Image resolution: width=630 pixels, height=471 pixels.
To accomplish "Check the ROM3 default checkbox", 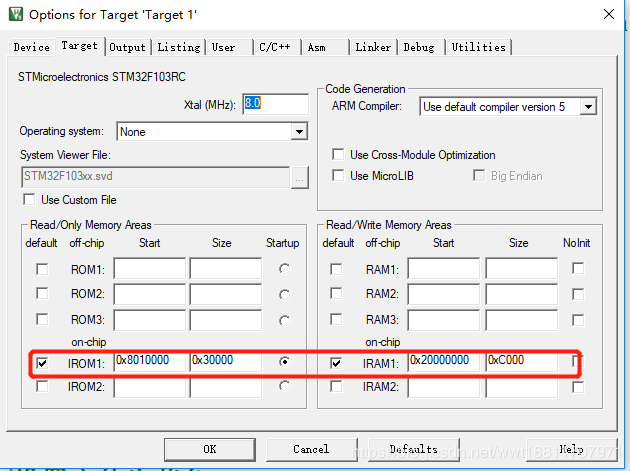I will coord(42,319).
